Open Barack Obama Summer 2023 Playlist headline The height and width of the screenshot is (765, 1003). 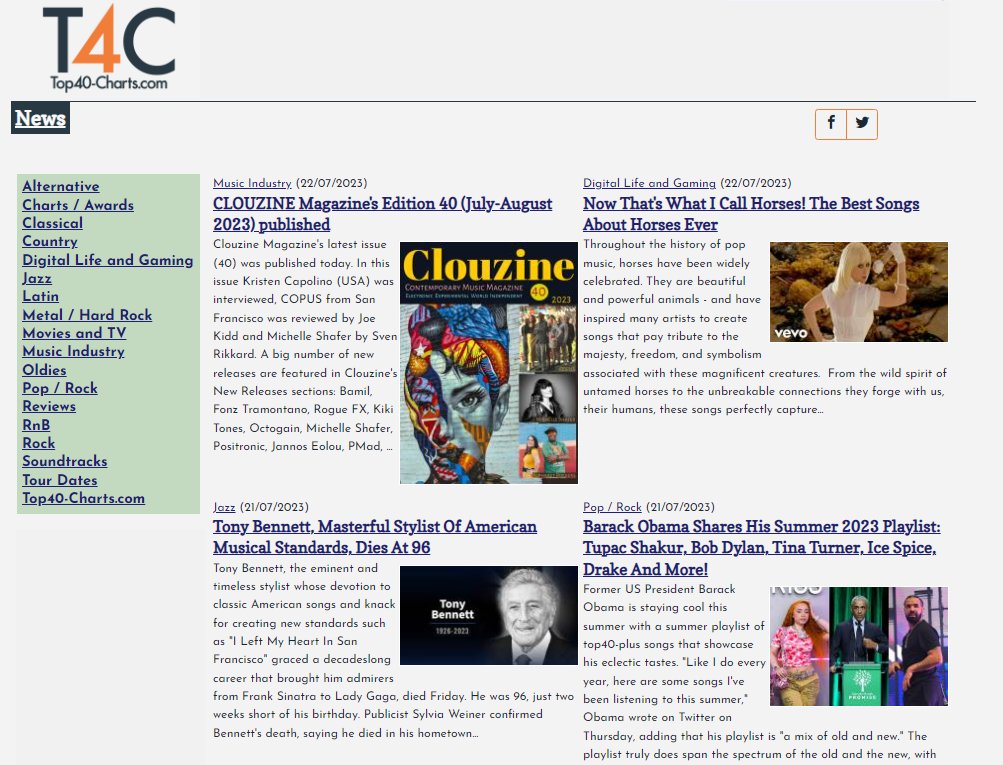tap(762, 548)
